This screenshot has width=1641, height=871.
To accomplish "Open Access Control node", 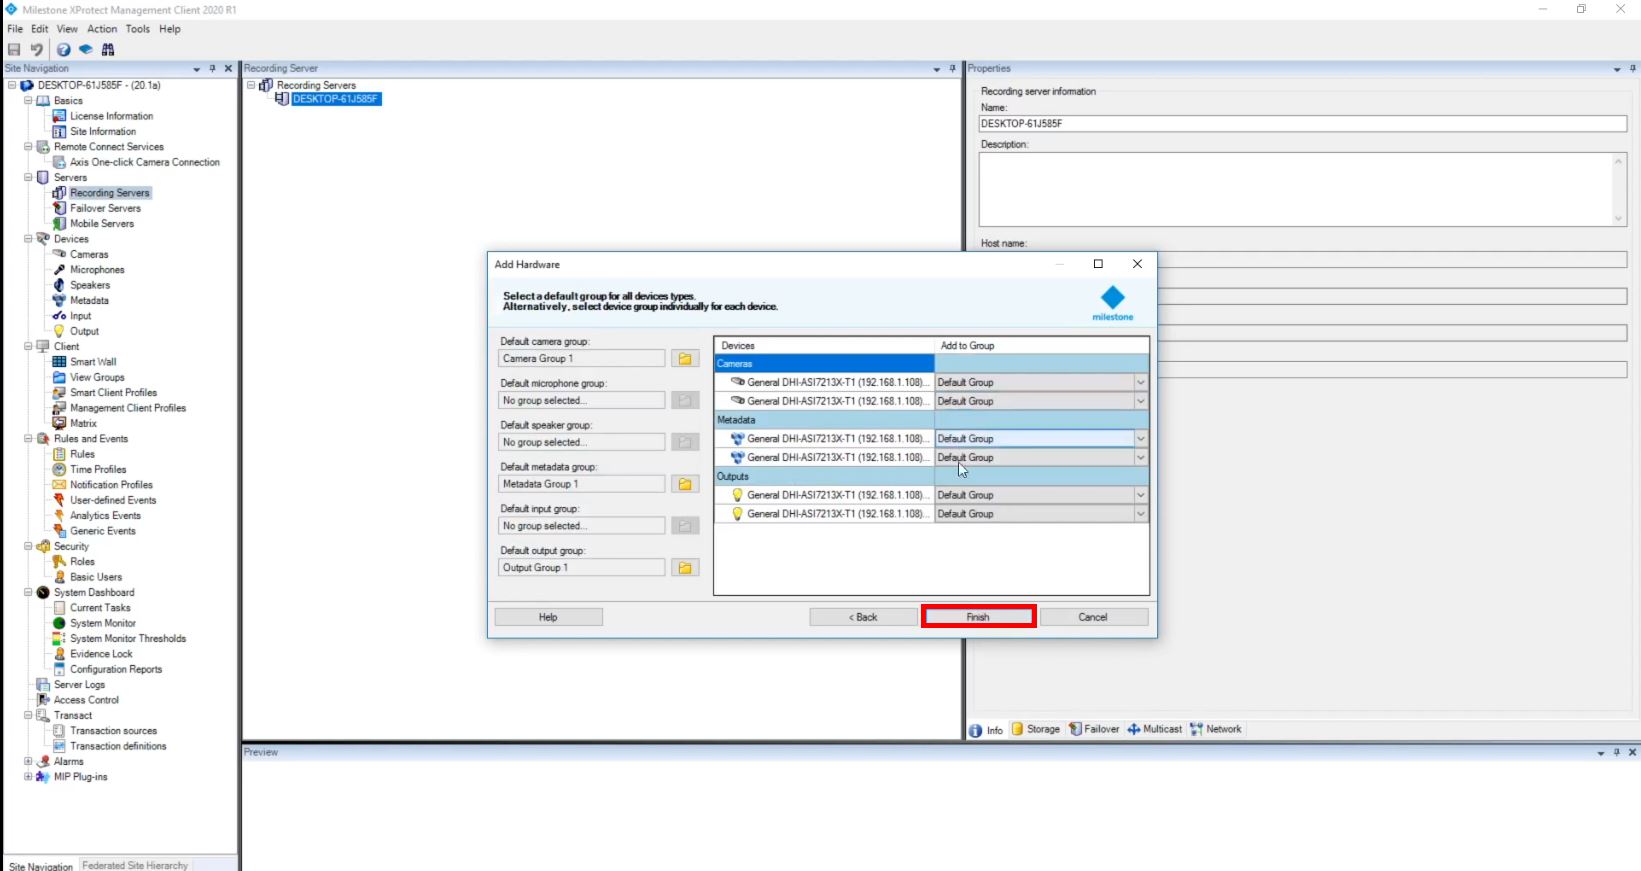I will coord(86,700).
